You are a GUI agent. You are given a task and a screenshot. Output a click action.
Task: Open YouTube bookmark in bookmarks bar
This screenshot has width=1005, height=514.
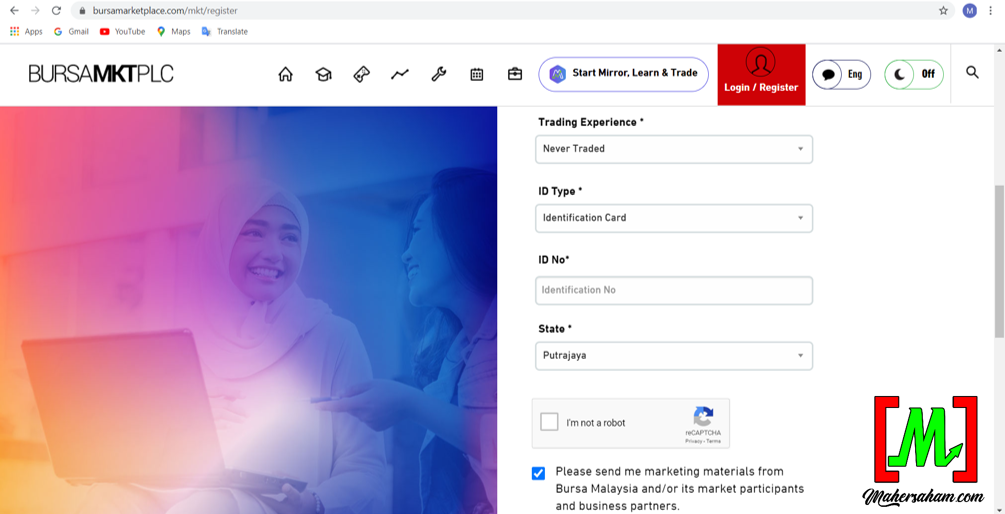pos(122,32)
